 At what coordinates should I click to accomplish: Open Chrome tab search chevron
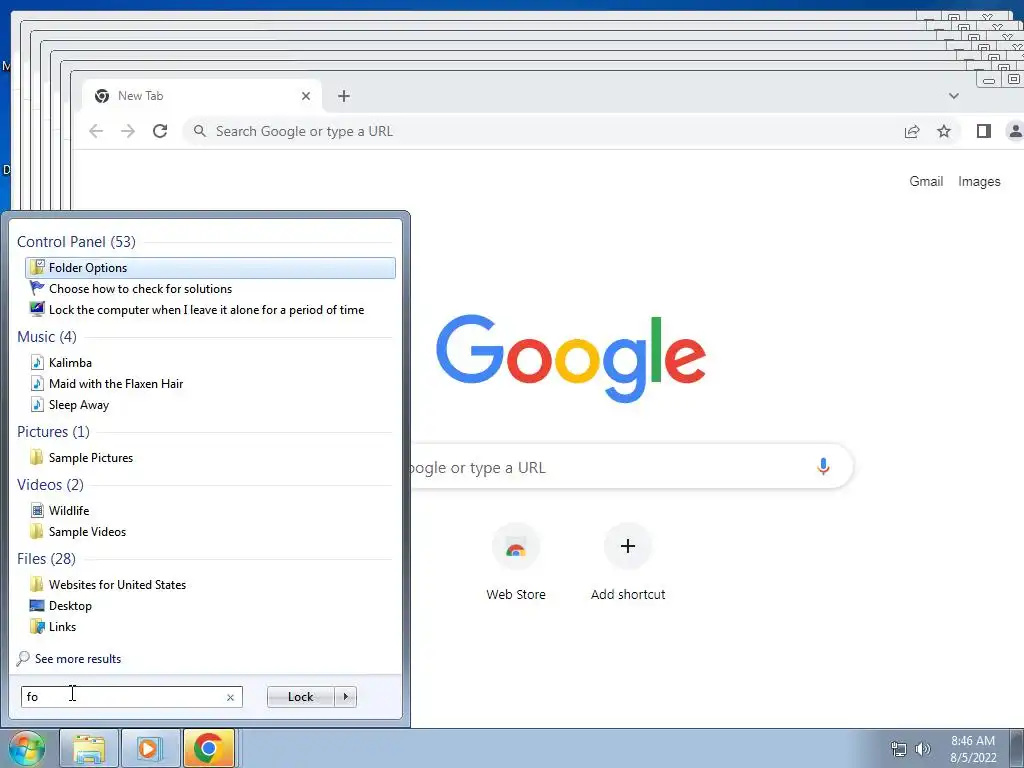pos(953,96)
